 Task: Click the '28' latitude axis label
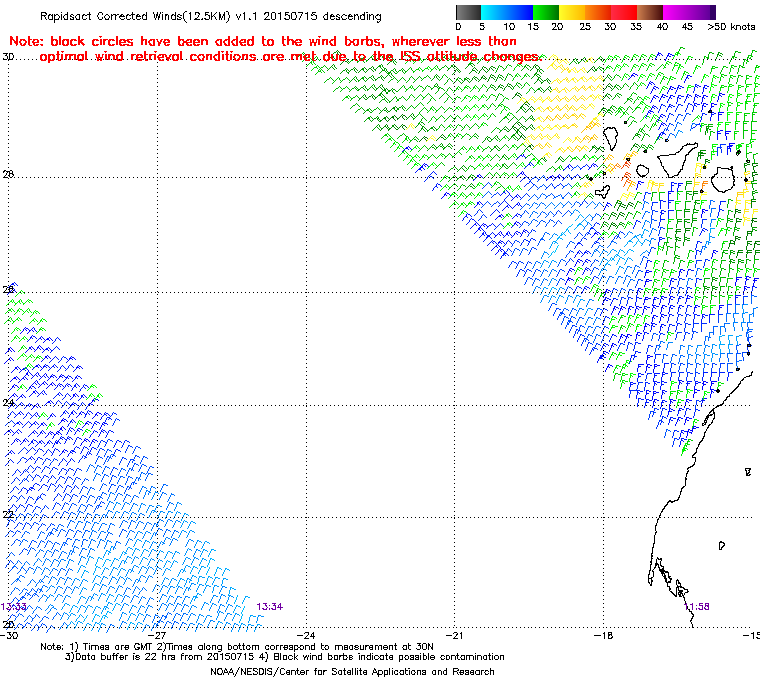tap(8, 174)
